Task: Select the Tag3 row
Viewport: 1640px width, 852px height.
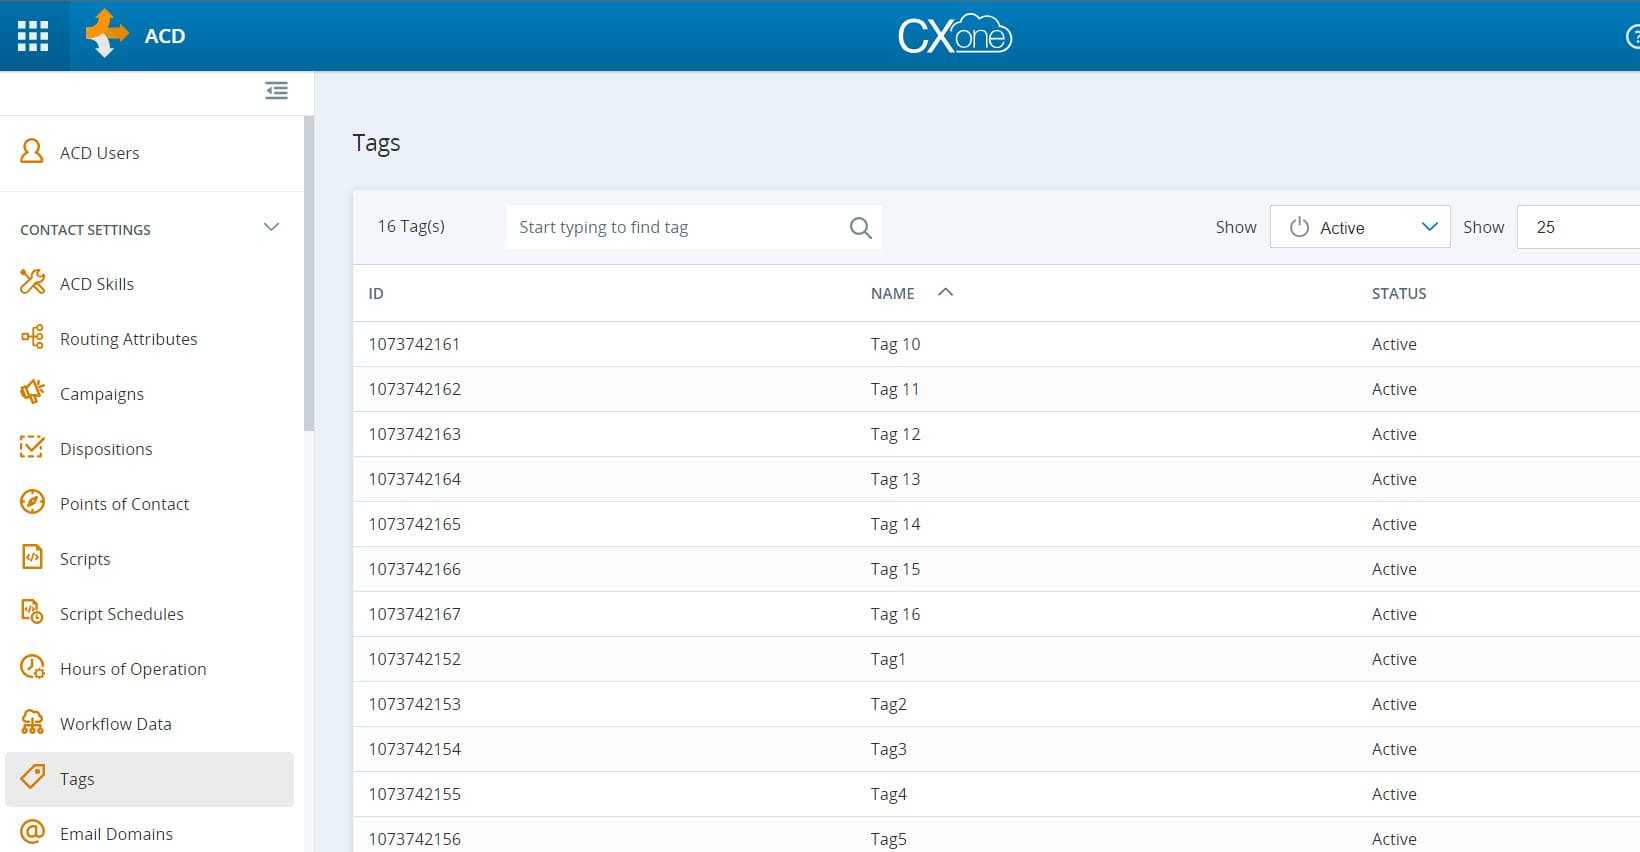Action: click(x=888, y=749)
